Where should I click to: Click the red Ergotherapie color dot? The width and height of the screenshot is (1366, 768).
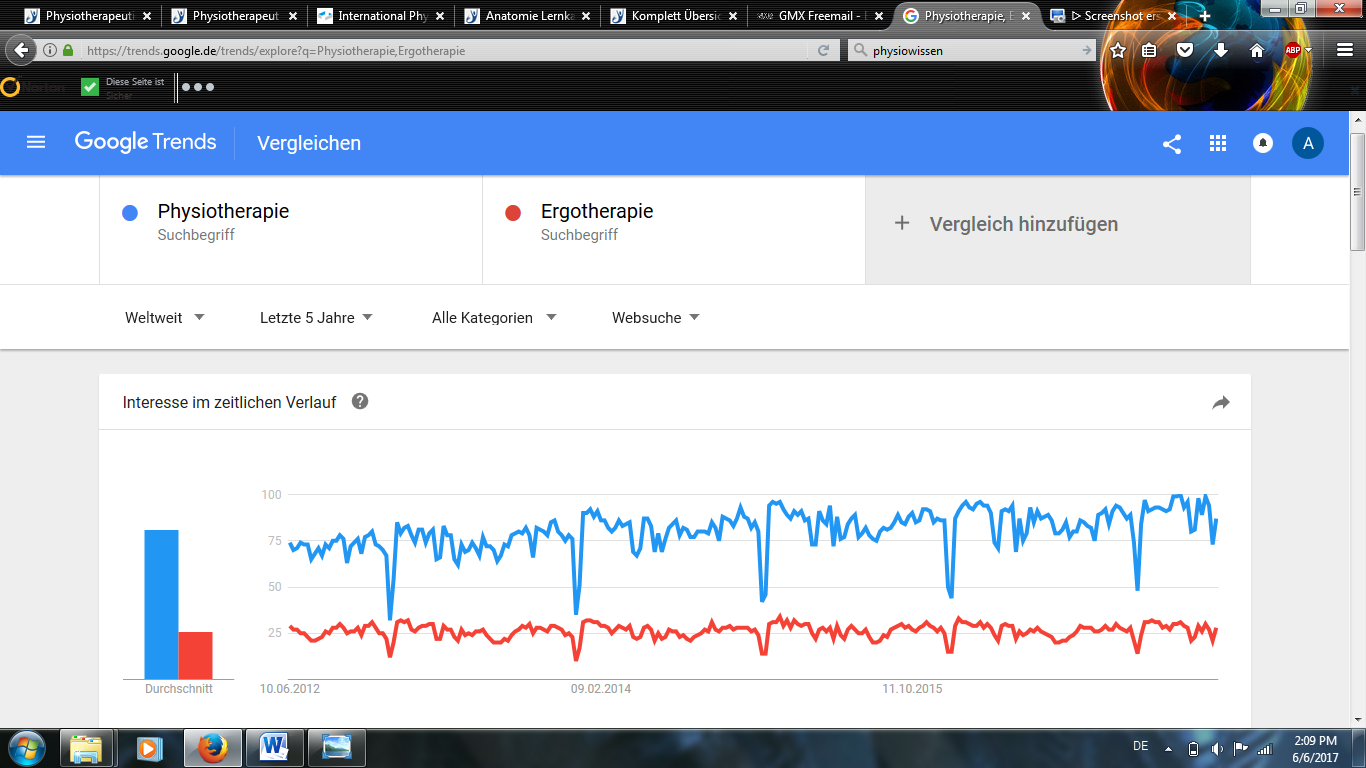(513, 212)
